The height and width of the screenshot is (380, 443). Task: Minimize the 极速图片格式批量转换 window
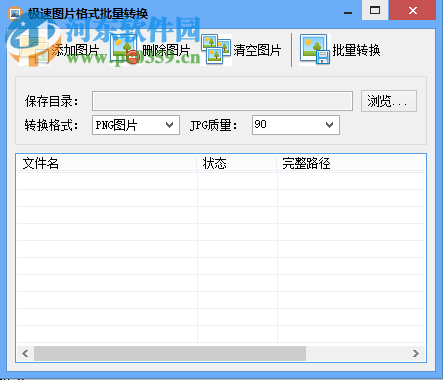[x=348, y=12]
